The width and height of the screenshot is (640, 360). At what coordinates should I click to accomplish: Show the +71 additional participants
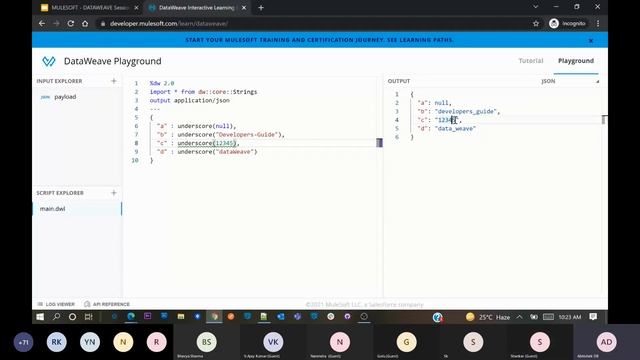23,342
